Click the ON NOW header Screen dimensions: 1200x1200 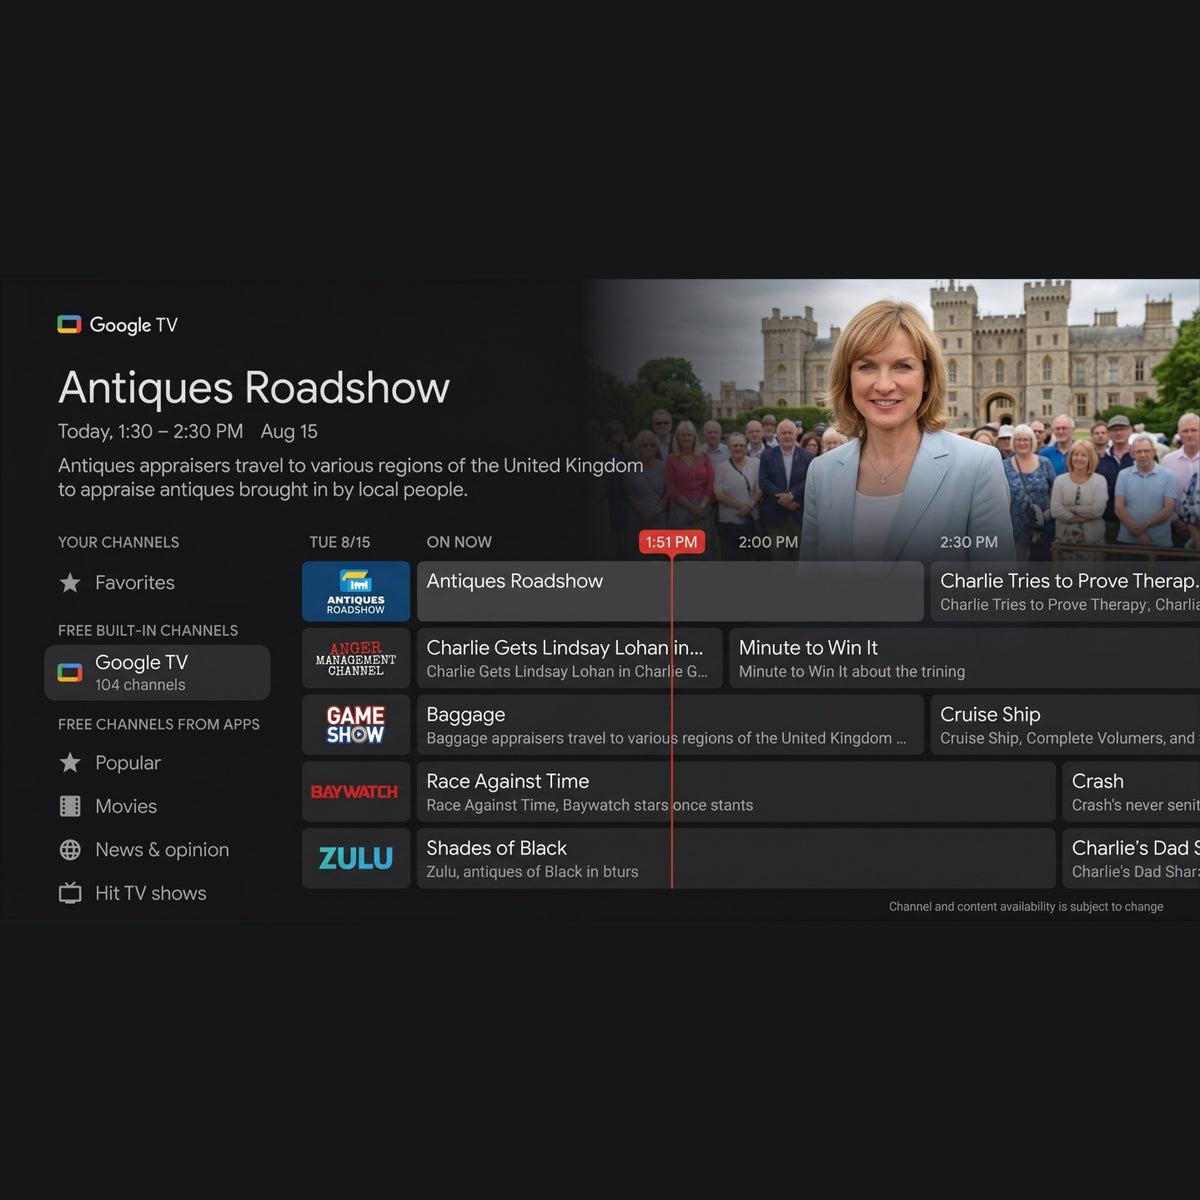[x=459, y=542]
